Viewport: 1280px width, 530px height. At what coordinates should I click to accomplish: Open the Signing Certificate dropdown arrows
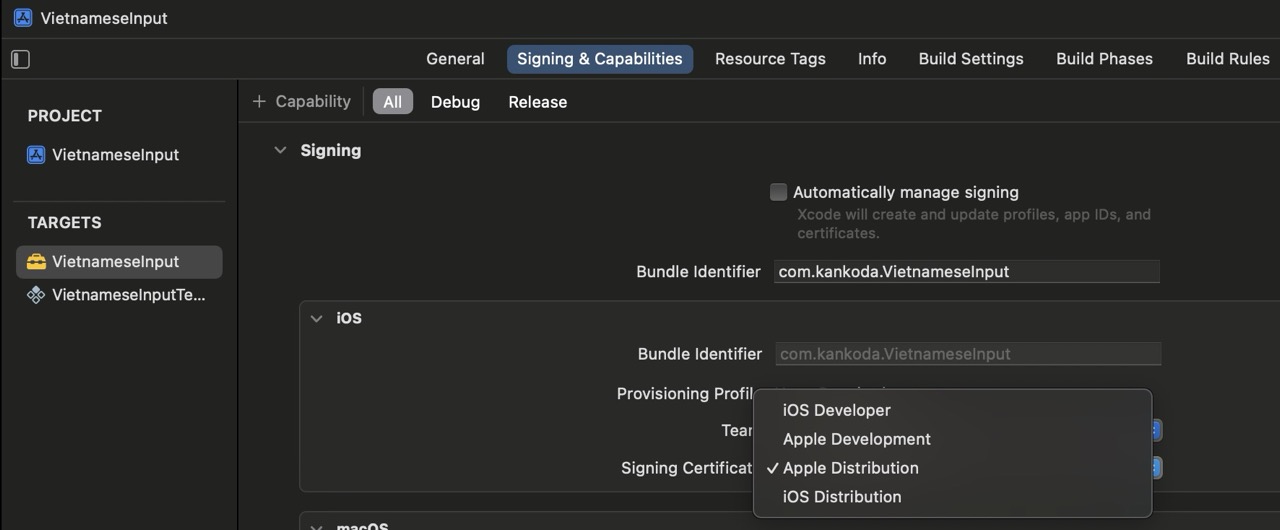click(x=1155, y=467)
